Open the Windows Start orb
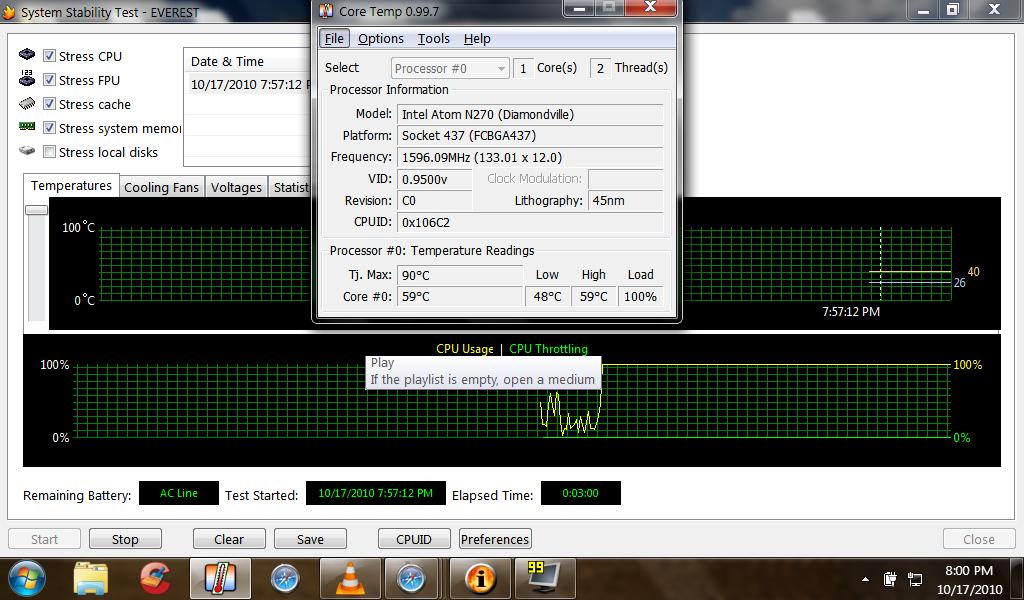The height and width of the screenshot is (600, 1024). (25, 578)
